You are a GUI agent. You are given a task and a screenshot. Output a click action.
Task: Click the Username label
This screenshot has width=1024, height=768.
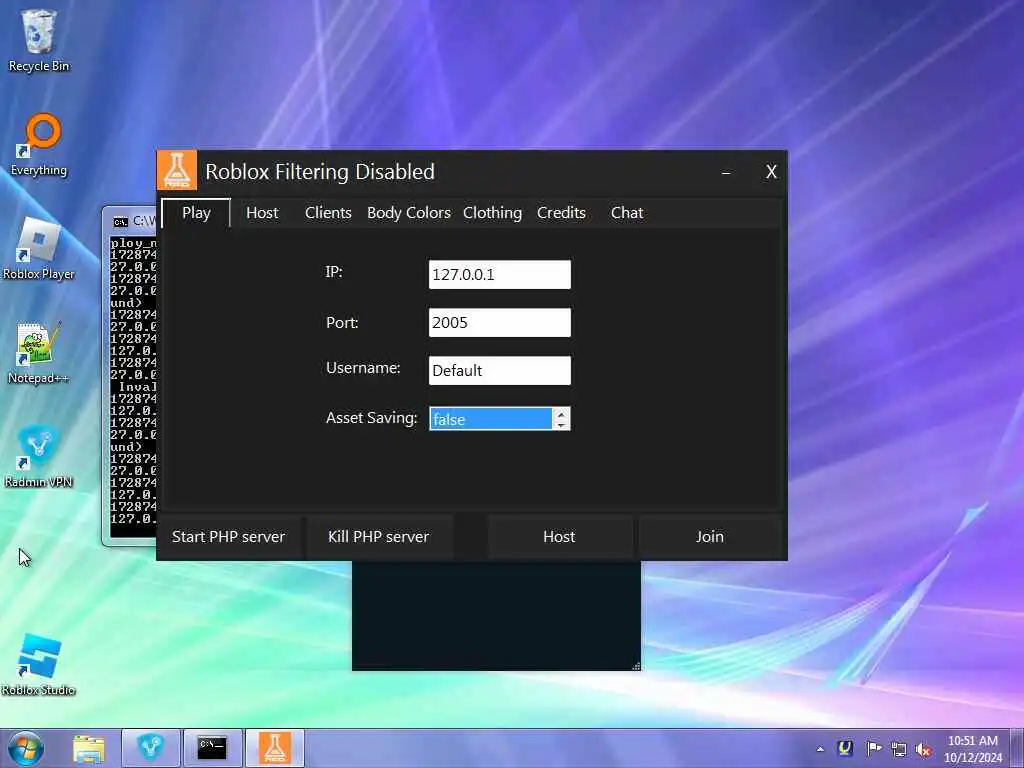click(363, 368)
